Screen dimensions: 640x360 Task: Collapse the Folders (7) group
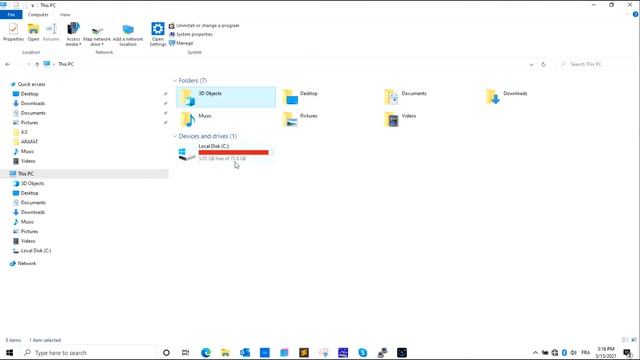pos(175,81)
